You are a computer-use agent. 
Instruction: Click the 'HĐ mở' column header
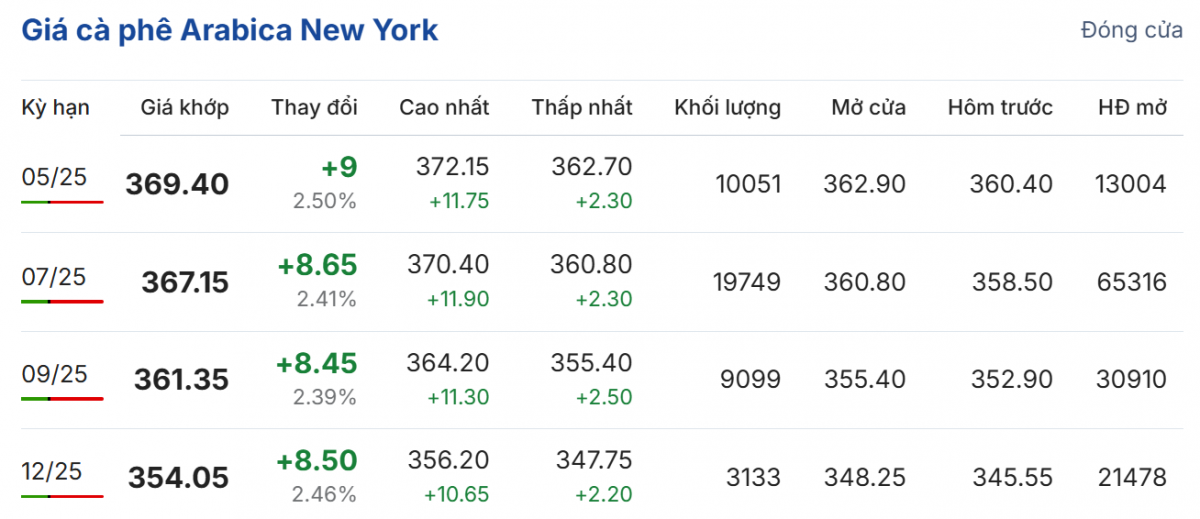(x=1132, y=108)
